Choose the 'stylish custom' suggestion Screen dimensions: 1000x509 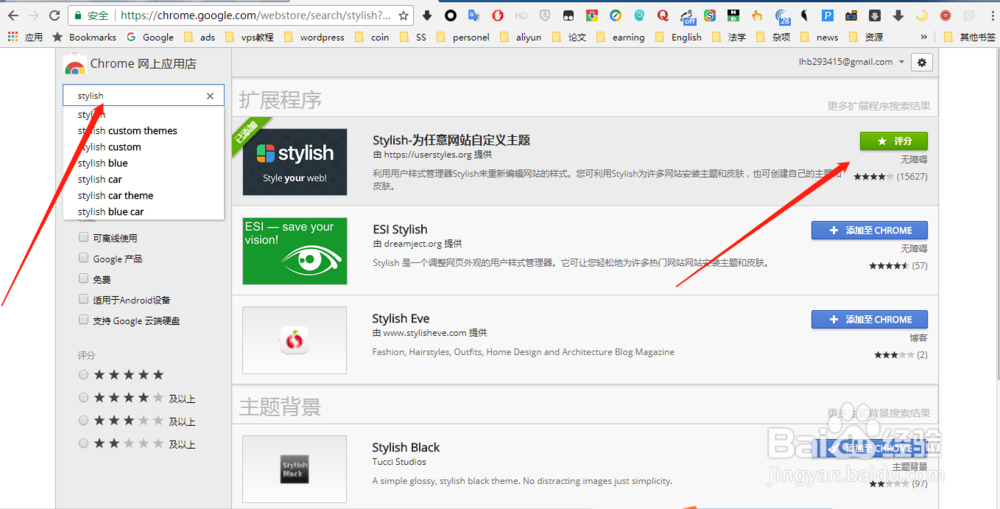[143, 147]
